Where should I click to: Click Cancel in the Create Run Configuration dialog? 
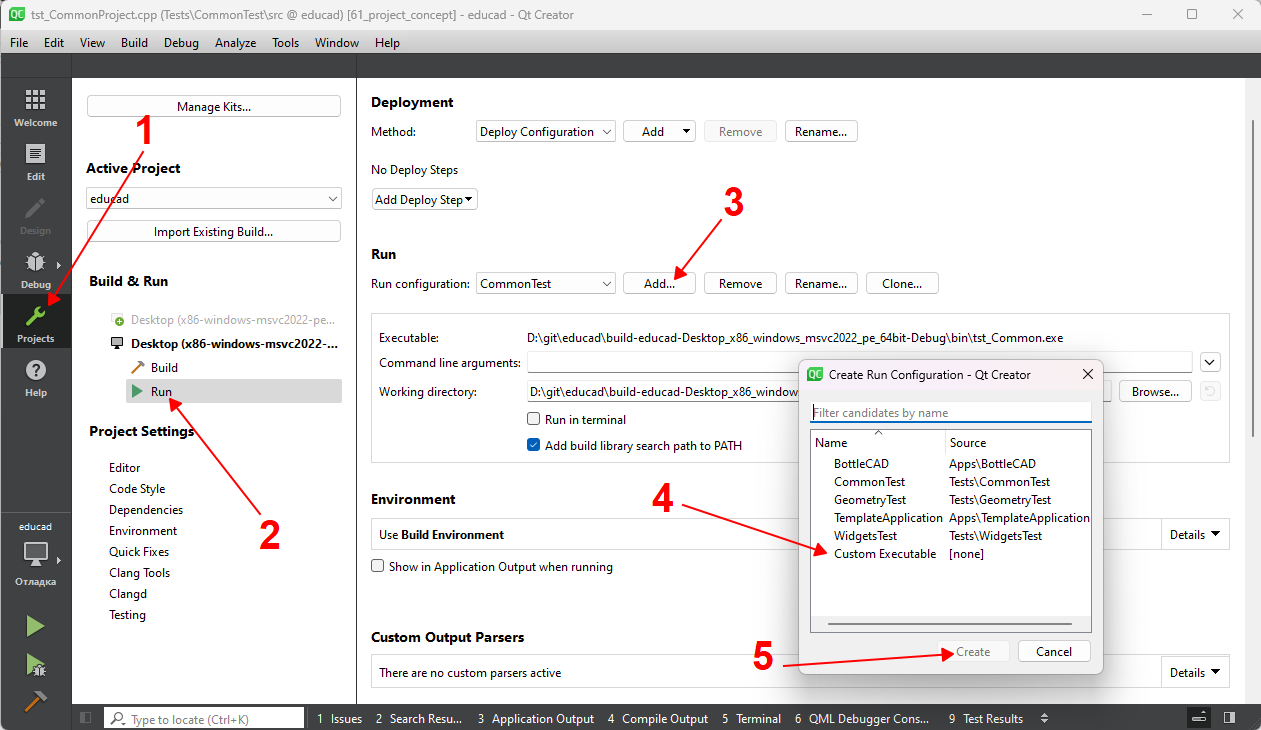(1054, 652)
